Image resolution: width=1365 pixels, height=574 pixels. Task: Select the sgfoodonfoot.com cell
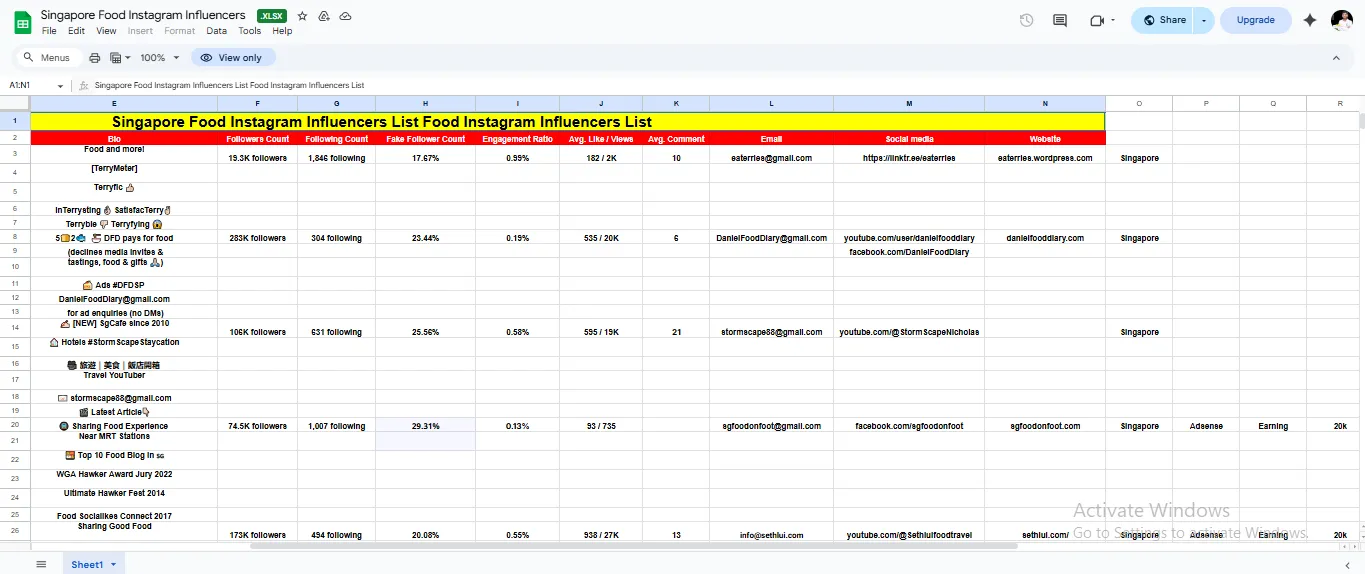1045,426
